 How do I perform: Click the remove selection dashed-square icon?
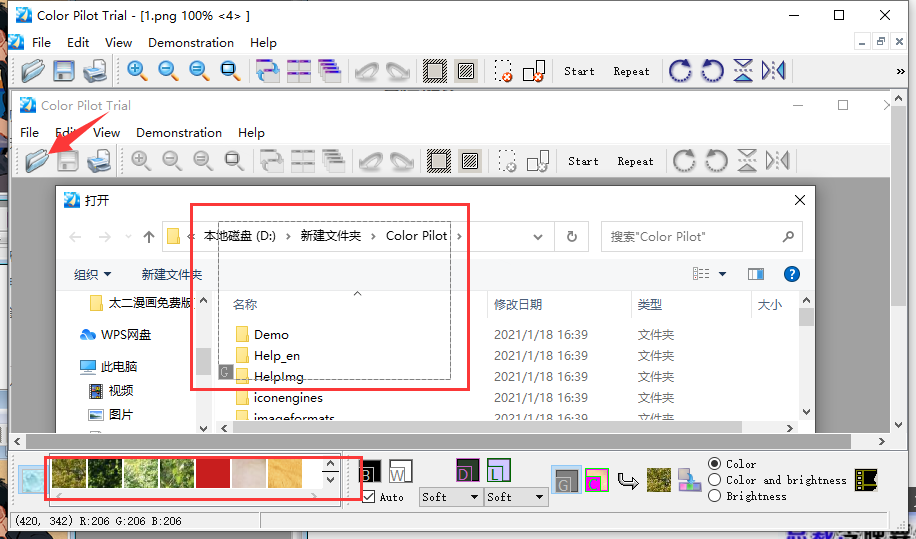click(x=503, y=71)
